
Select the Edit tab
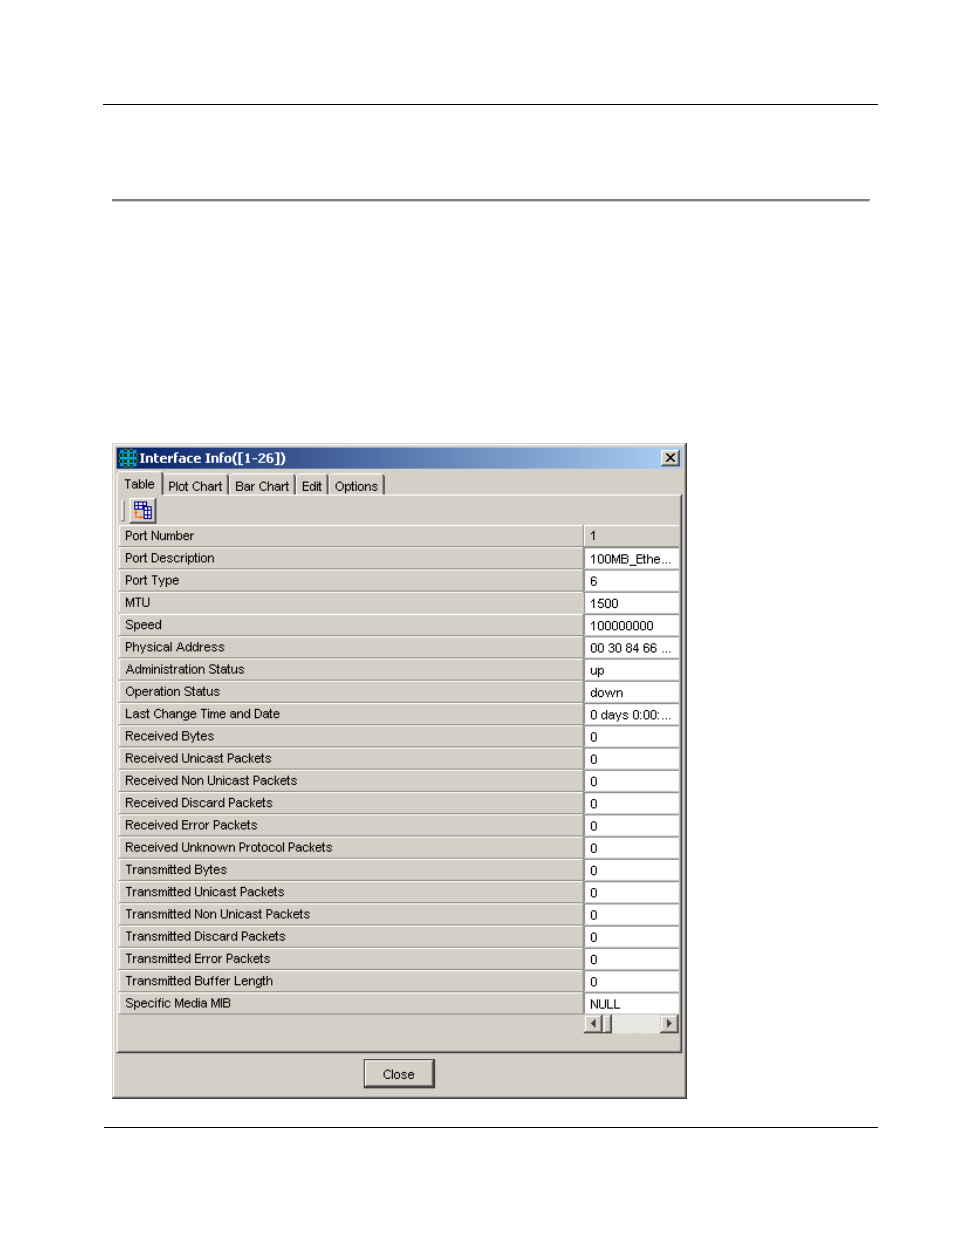pyautogui.click(x=312, y=486)
